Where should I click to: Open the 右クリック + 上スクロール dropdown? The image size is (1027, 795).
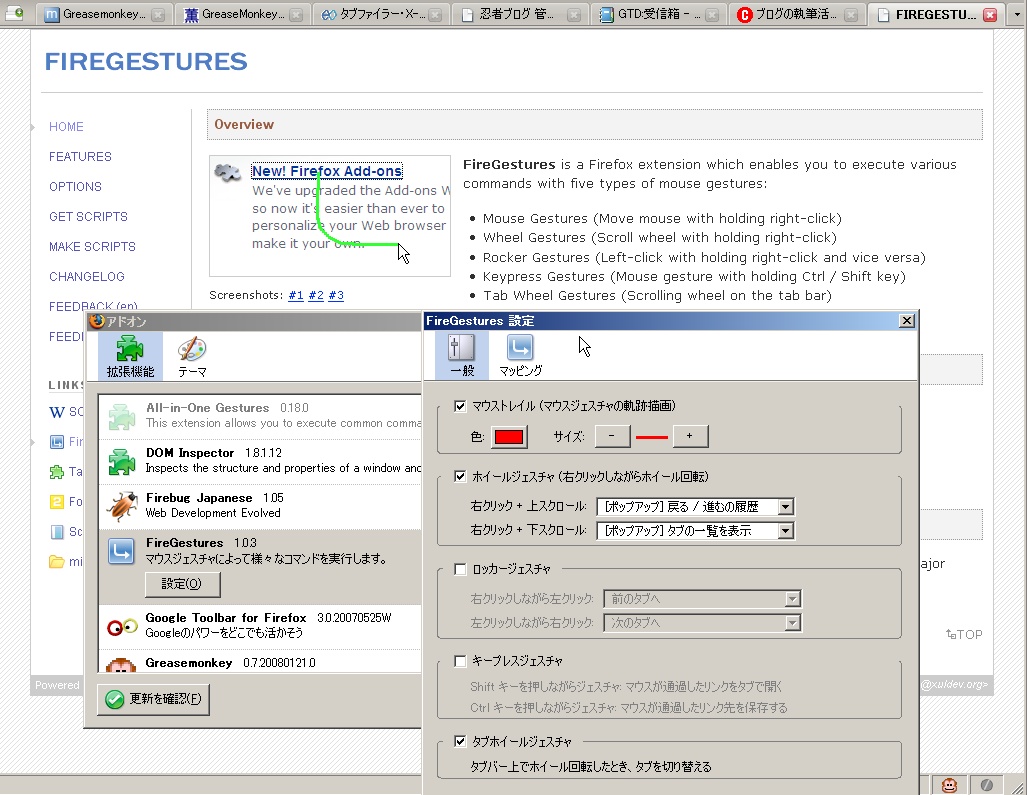[696, 506]
